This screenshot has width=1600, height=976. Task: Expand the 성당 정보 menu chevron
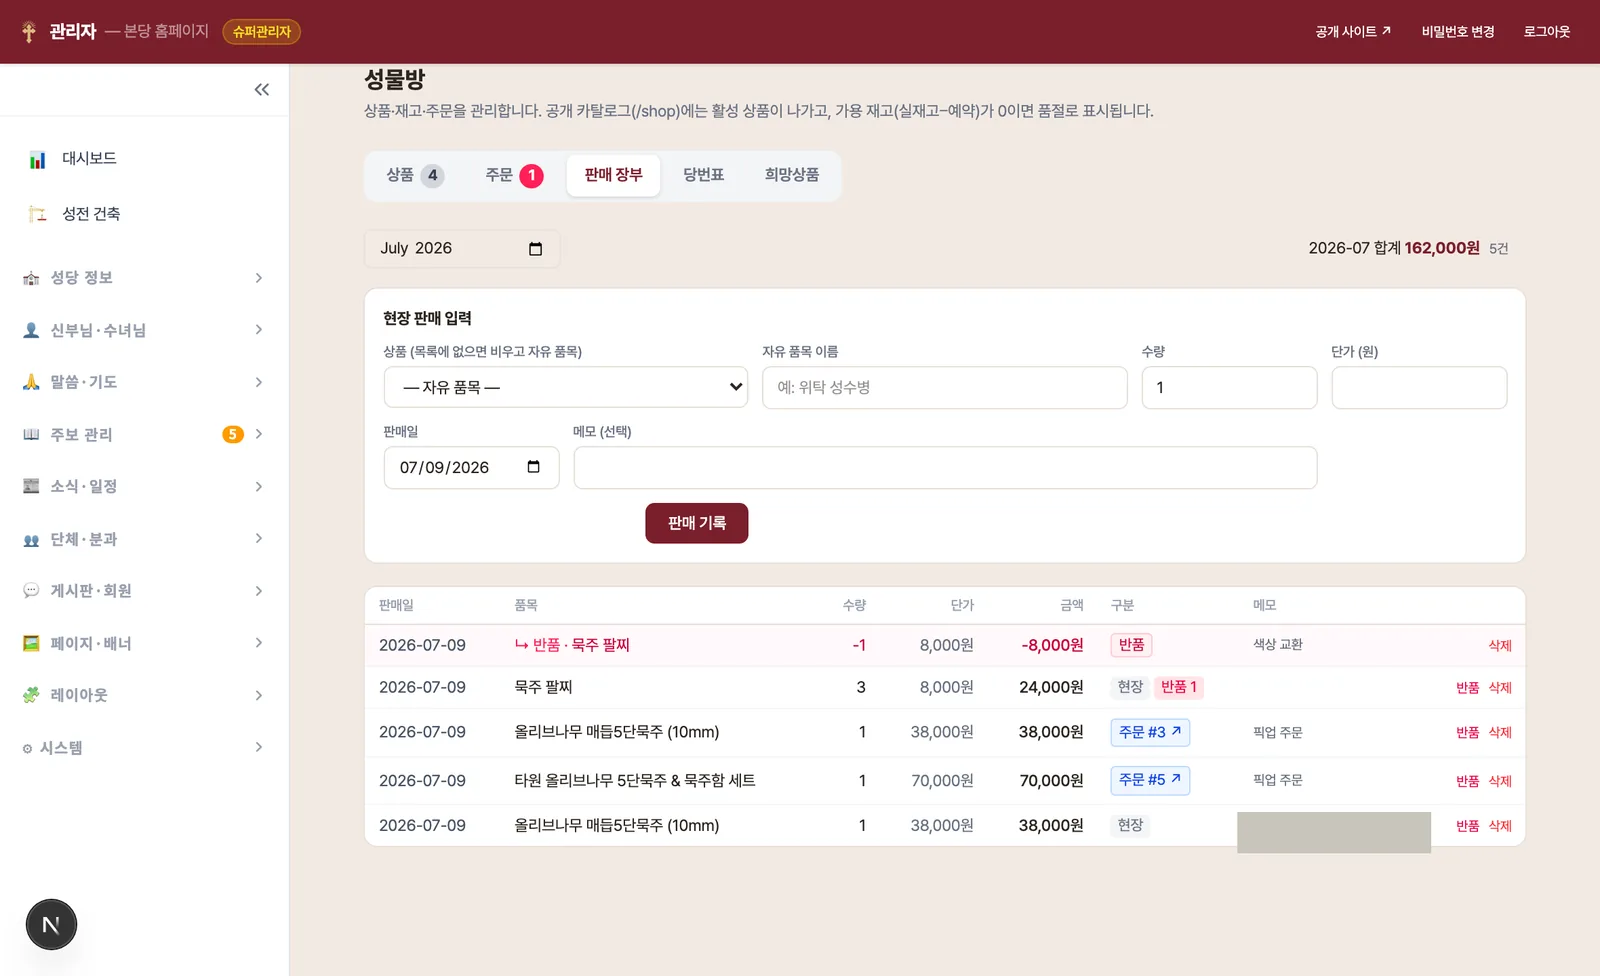pos(259,278)
